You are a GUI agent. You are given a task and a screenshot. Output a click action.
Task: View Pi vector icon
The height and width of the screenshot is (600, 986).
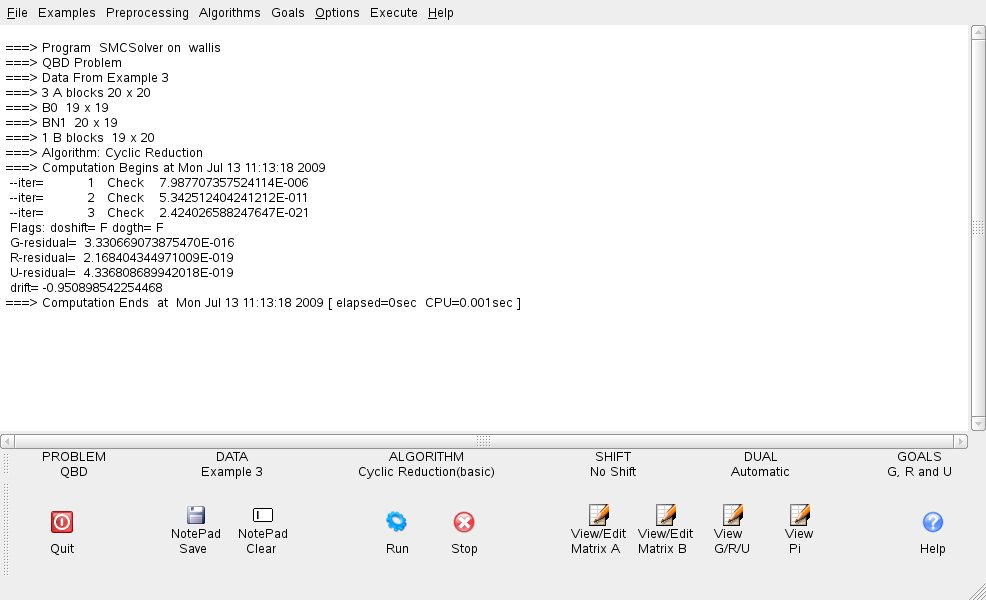point(799,515)
